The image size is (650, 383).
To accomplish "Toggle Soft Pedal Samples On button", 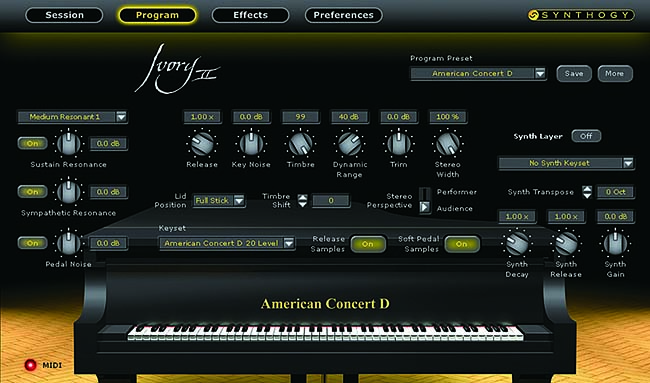I will coord(462,244).
